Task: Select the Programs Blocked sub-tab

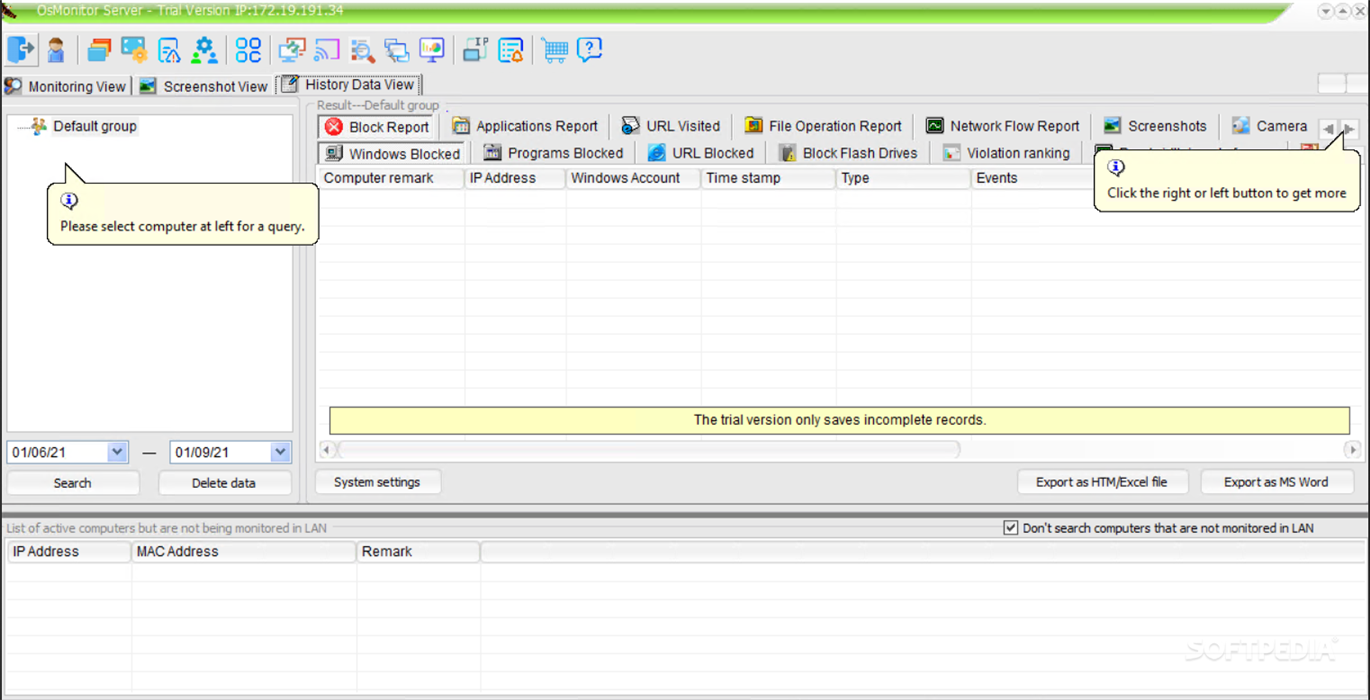Action: click(x=553, y=153)
